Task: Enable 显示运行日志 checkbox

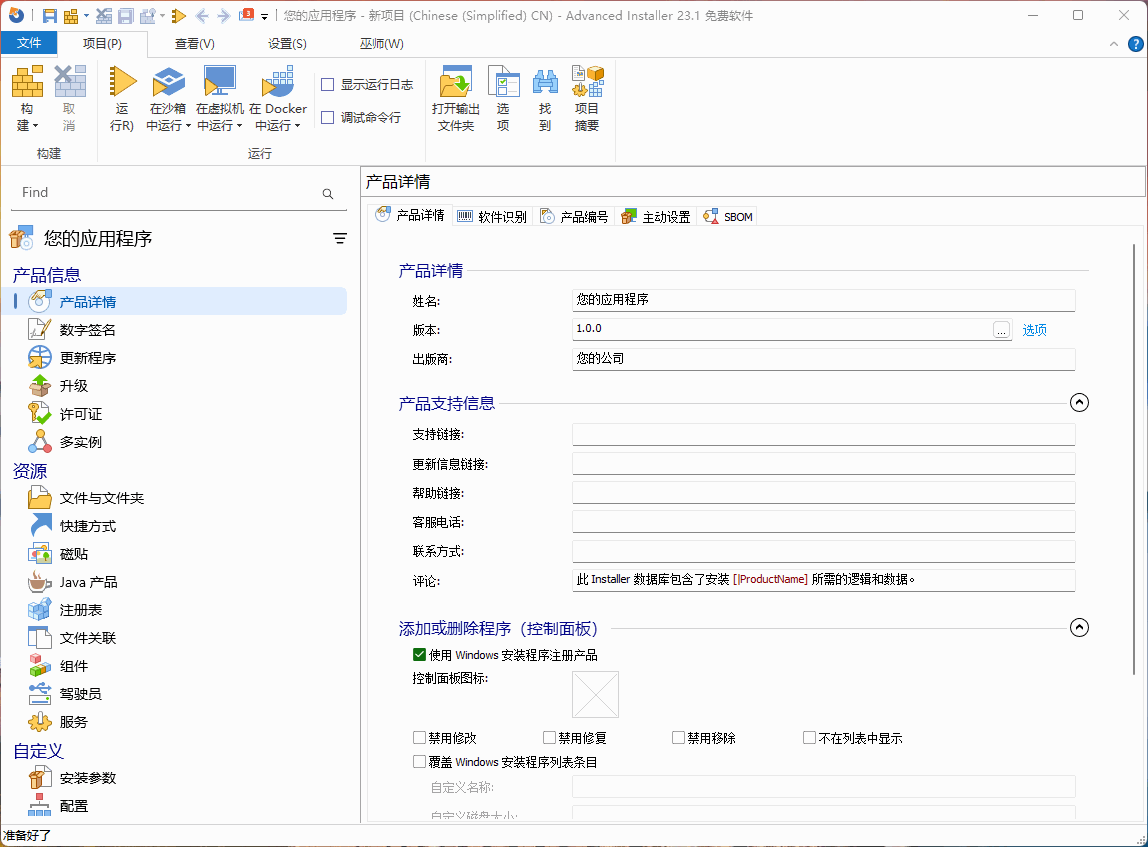Action: pos(326,84)
